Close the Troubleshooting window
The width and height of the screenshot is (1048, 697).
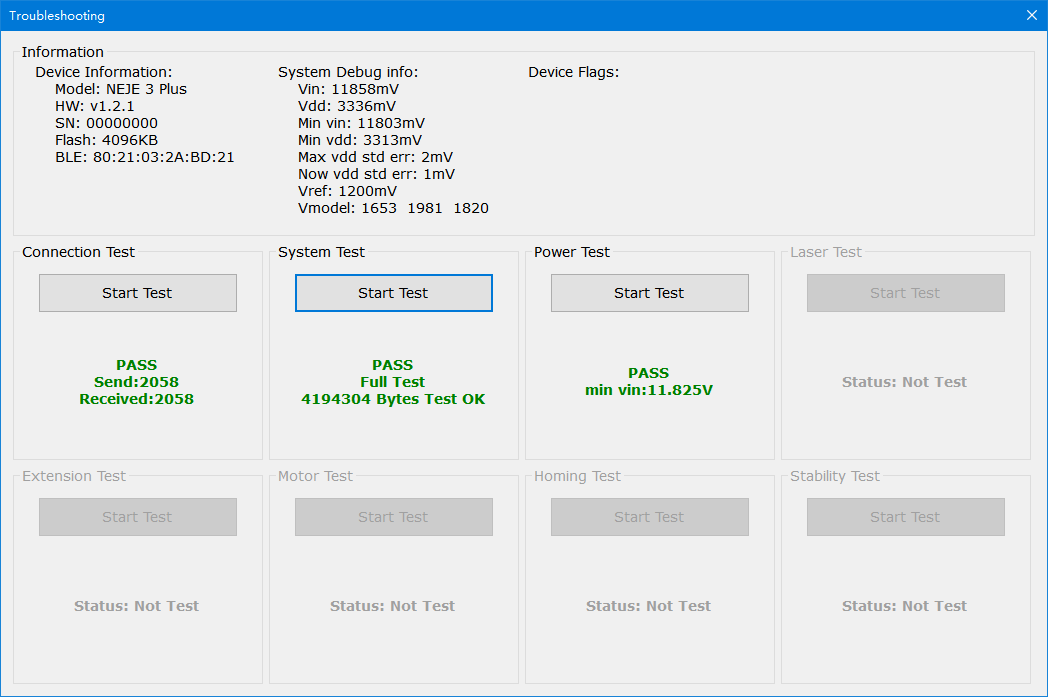[1032, 15]
